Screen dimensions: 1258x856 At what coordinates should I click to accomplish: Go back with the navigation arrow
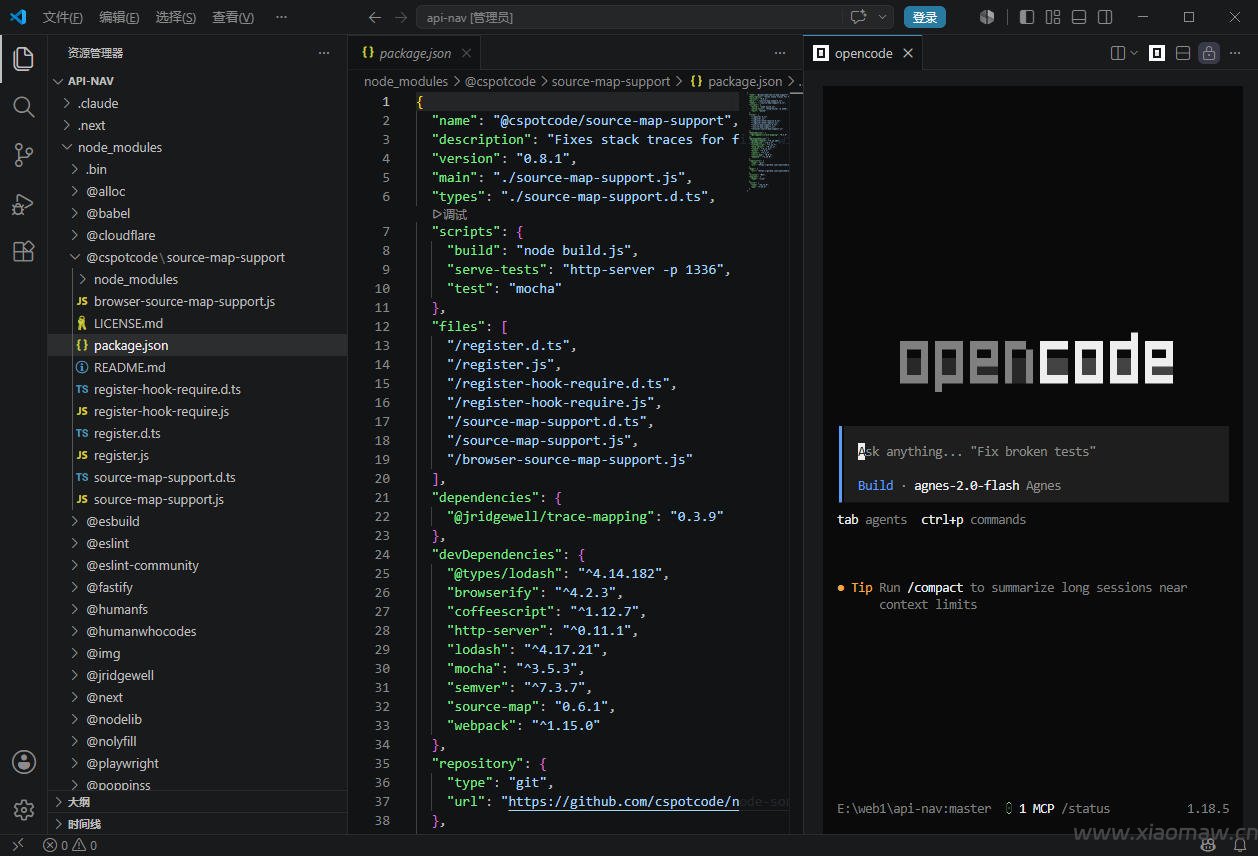click(x=375, y=17)
